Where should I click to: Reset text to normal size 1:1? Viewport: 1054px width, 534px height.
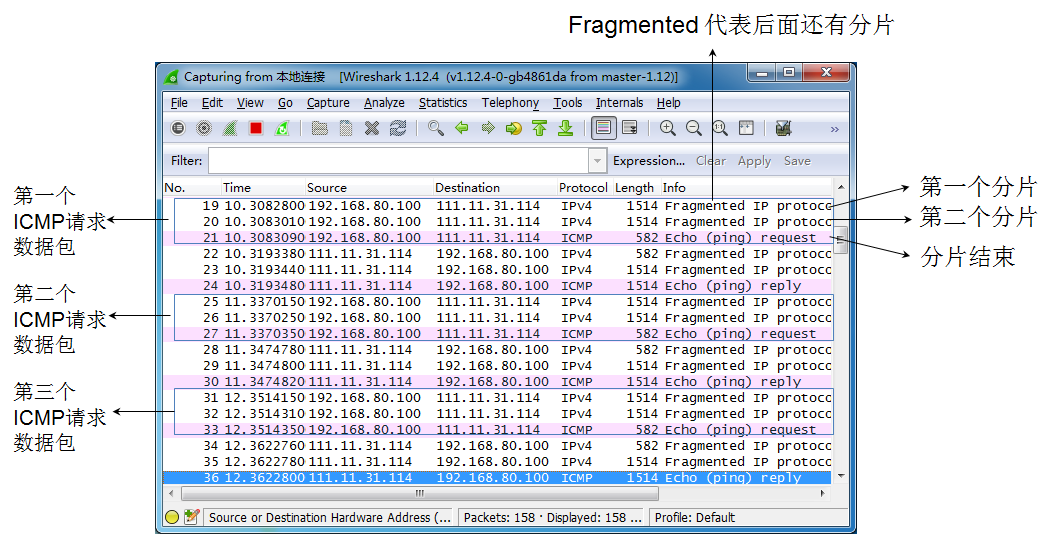(720, 128)
